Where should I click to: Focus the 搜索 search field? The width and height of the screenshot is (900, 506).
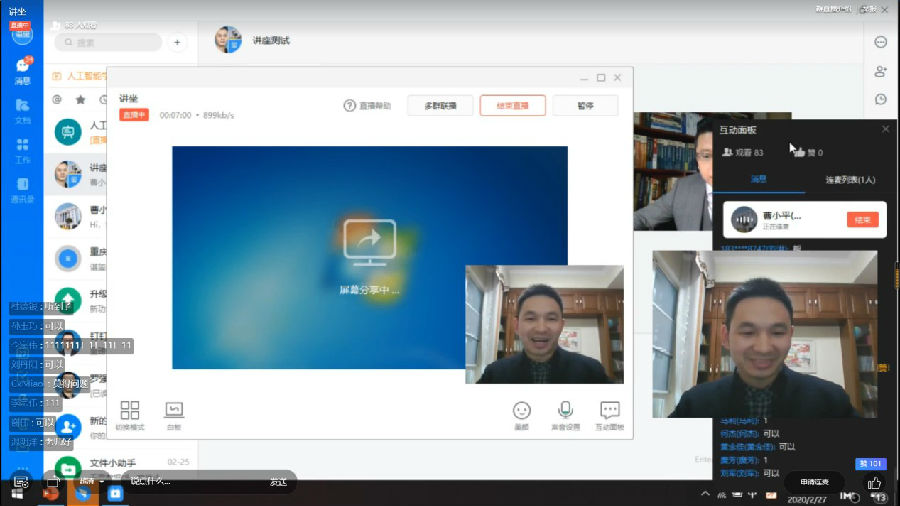[x=108, y=42]
